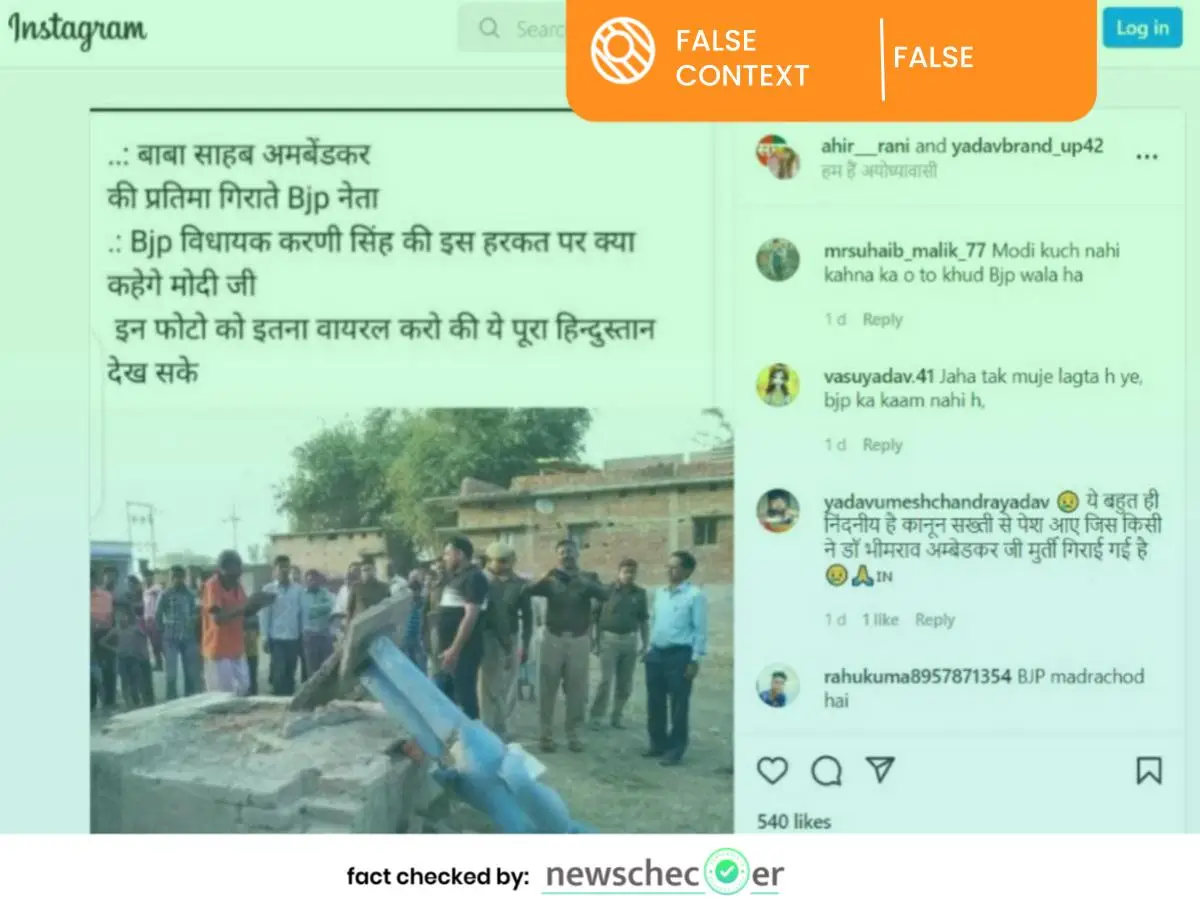1200x900 pixels.
Task: Open yadavbrand_up42 profile link
Action: point(1027,146)
